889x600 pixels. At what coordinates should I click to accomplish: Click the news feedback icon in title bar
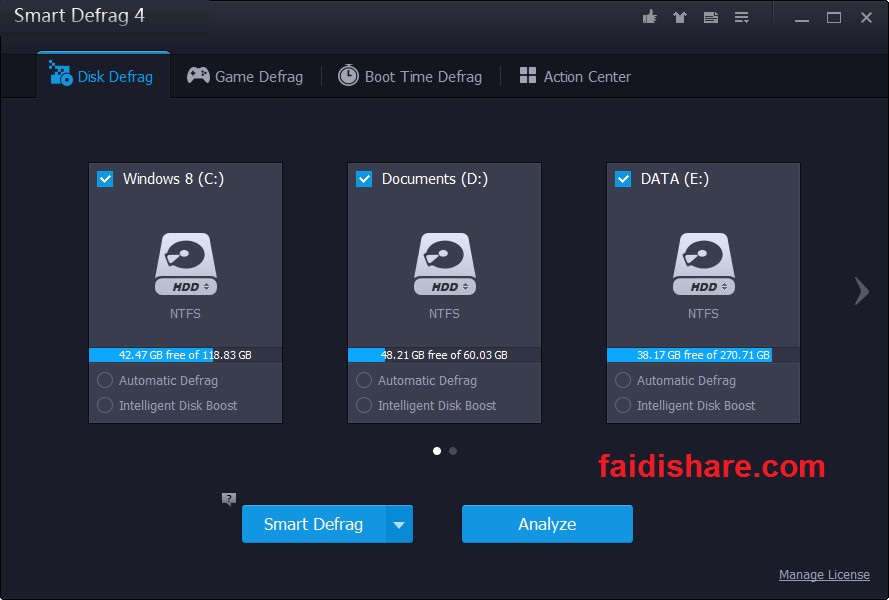[710, 18]
